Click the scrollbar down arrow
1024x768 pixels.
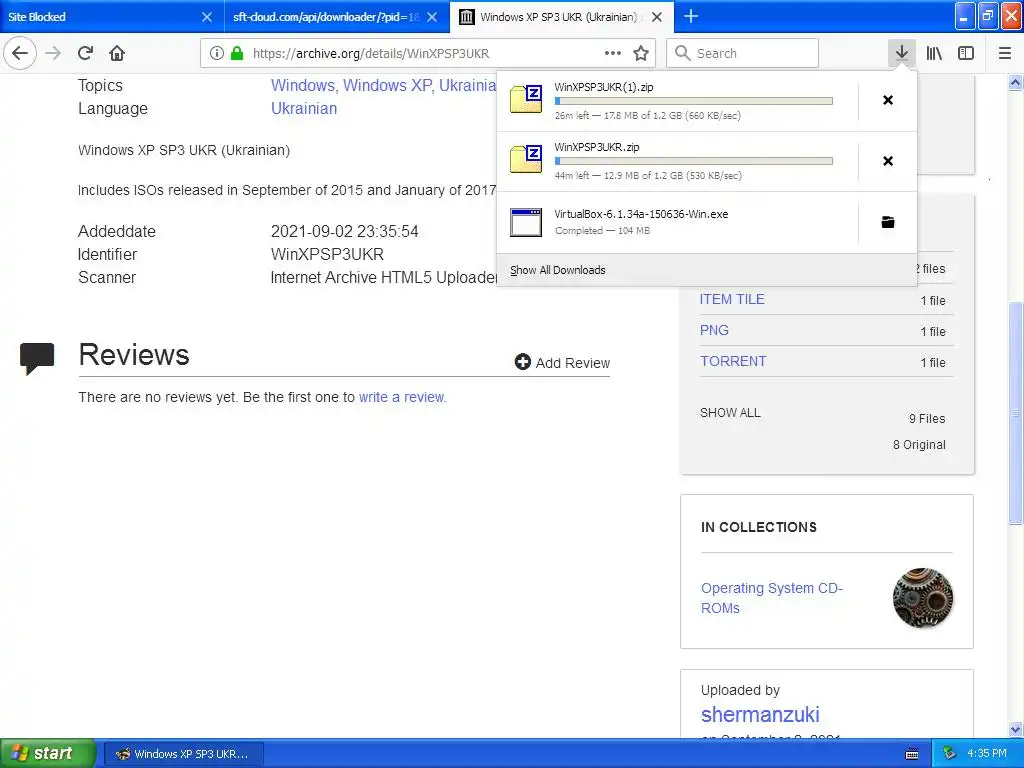1015,729
